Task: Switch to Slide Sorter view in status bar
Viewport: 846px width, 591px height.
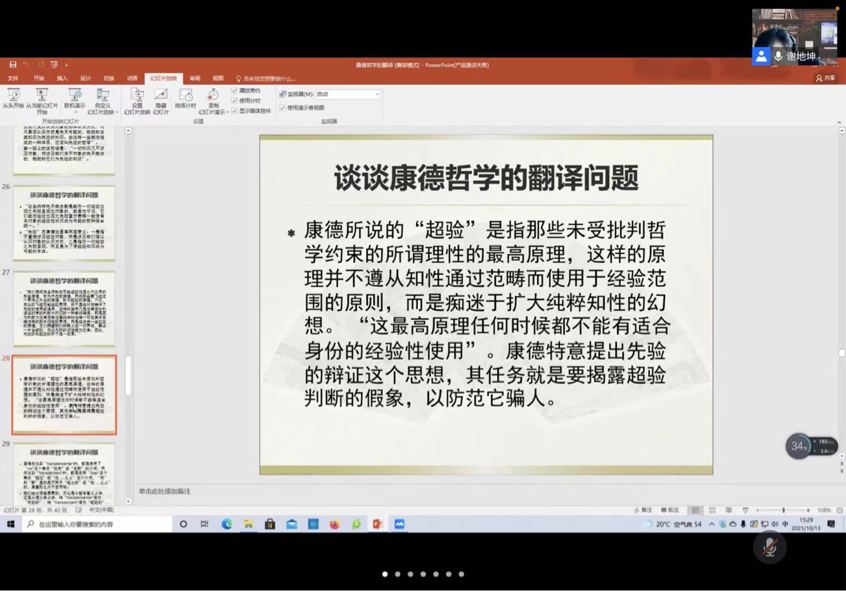Action: (712, 510)
